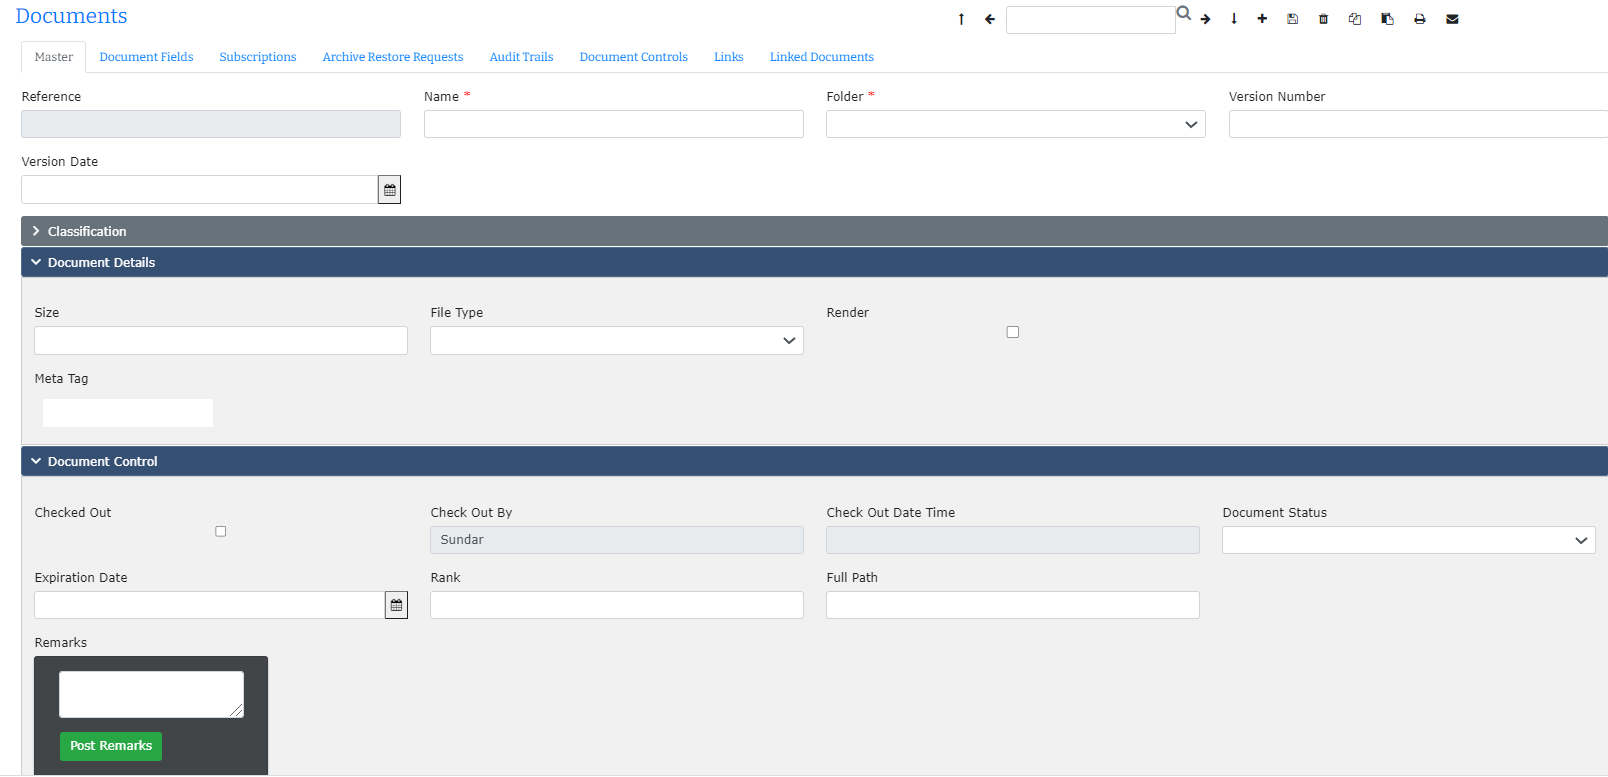1608x777 pixels.
Task: Click the Post Remarks button
Action: 111,746
